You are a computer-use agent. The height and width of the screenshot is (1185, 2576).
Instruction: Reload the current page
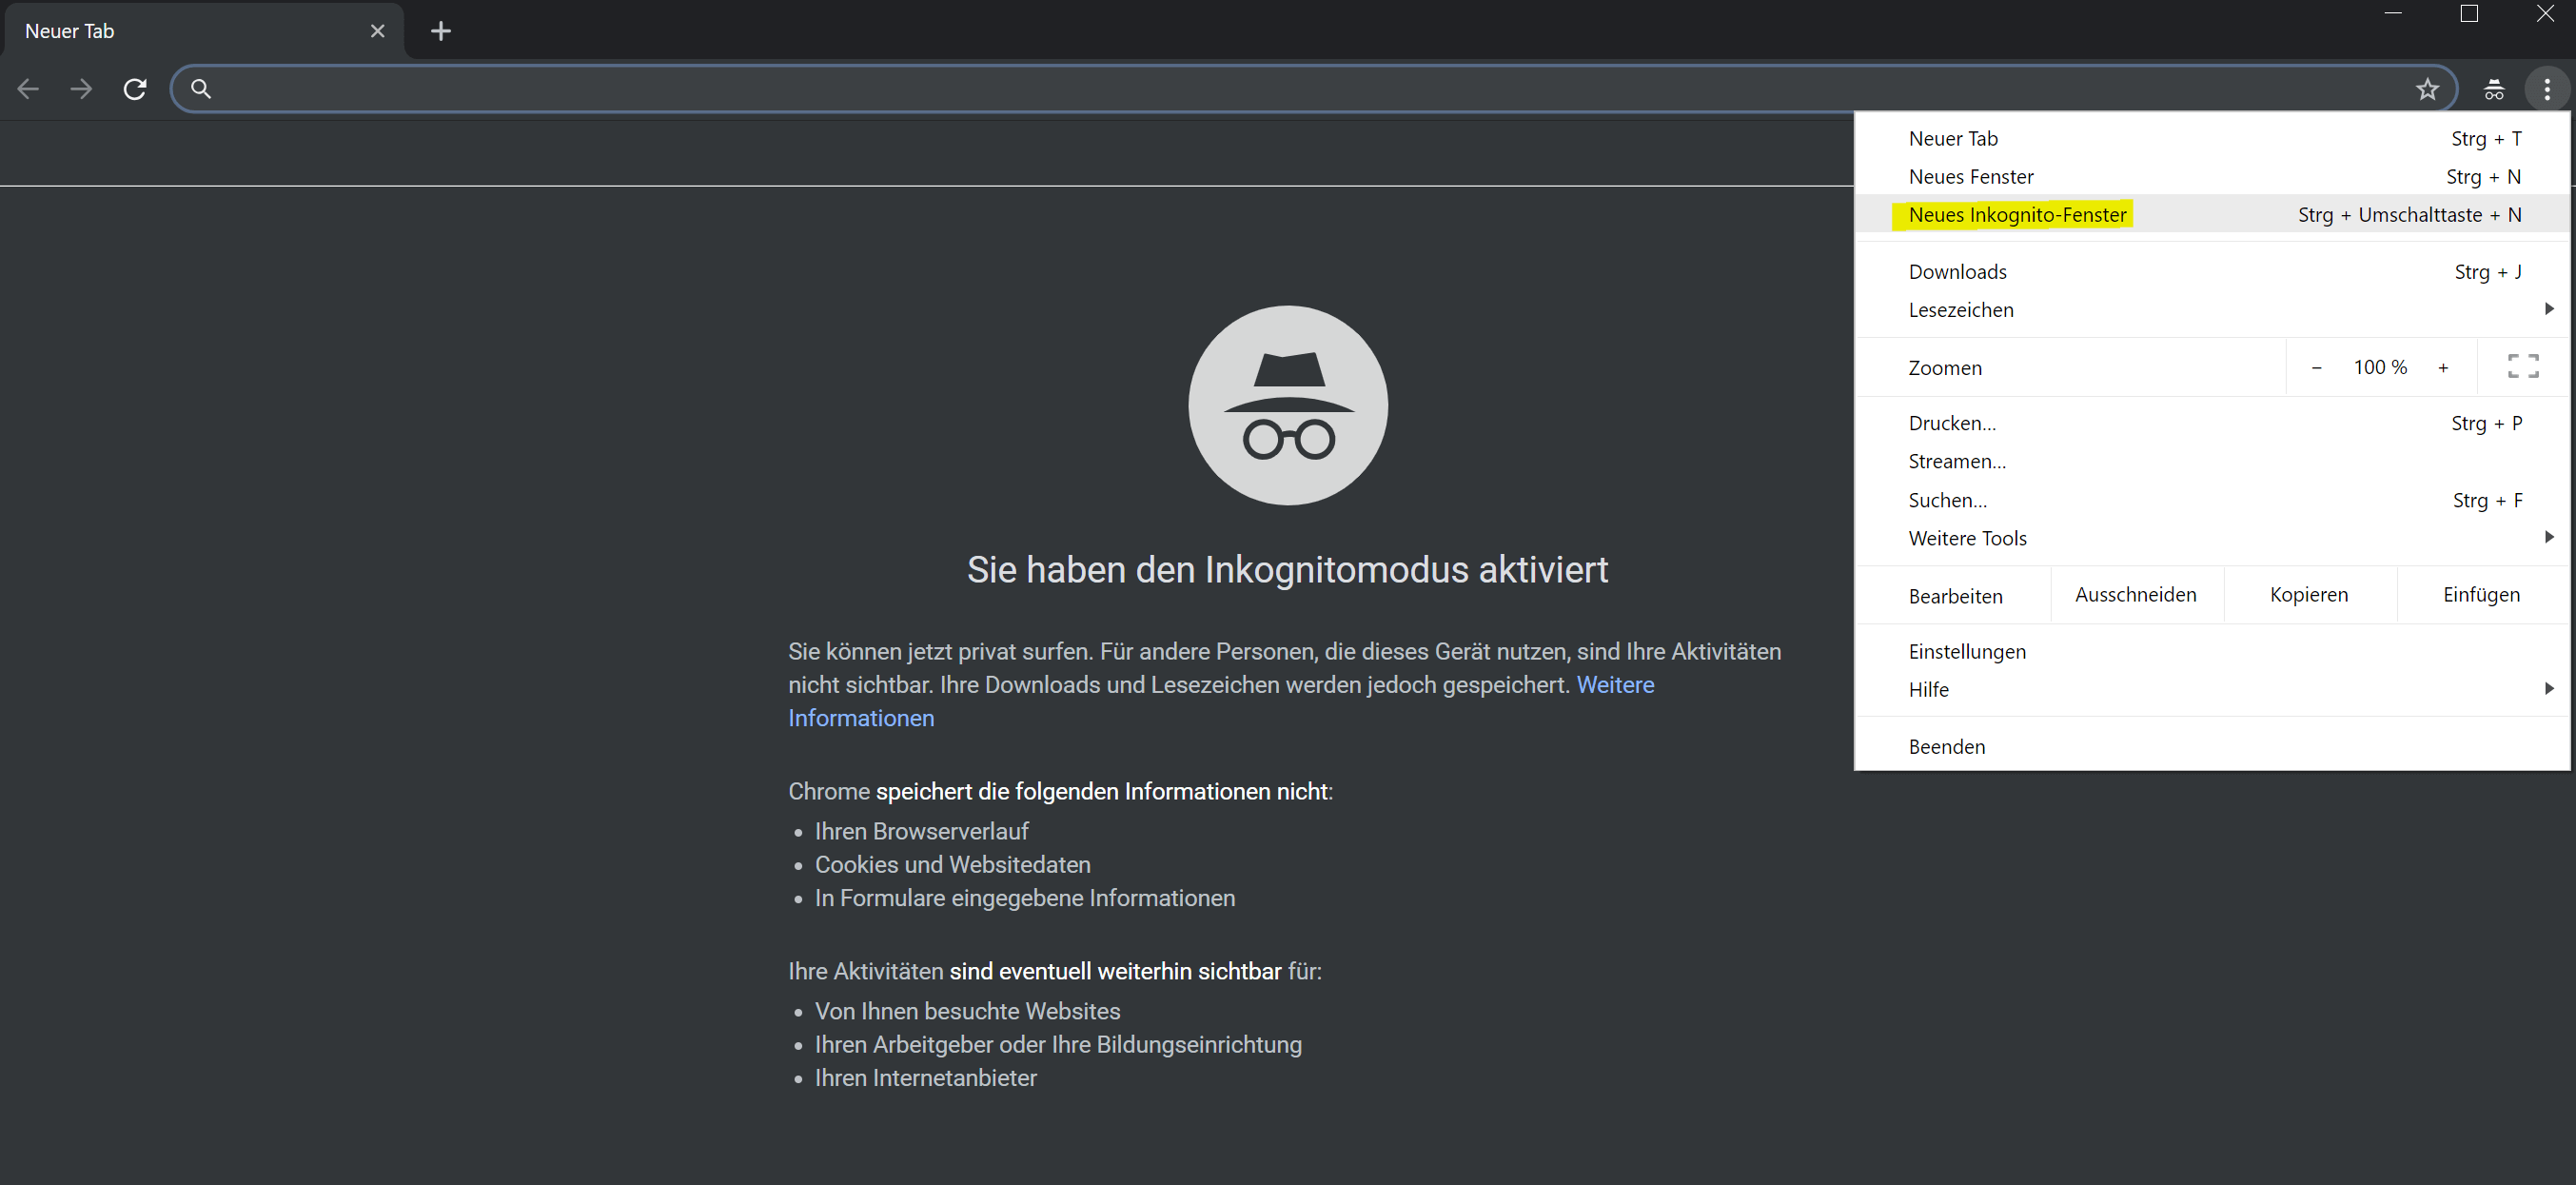[135, 89]
